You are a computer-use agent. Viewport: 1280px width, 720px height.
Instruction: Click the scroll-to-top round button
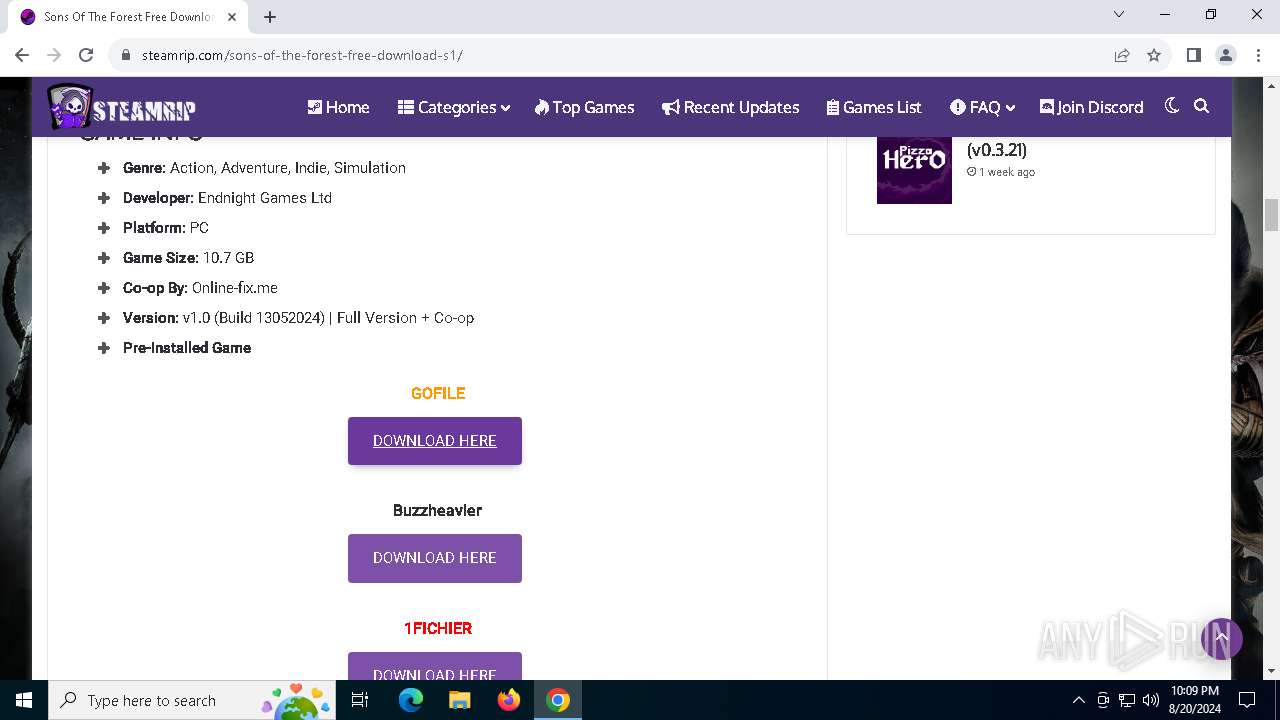(1221, 638)
